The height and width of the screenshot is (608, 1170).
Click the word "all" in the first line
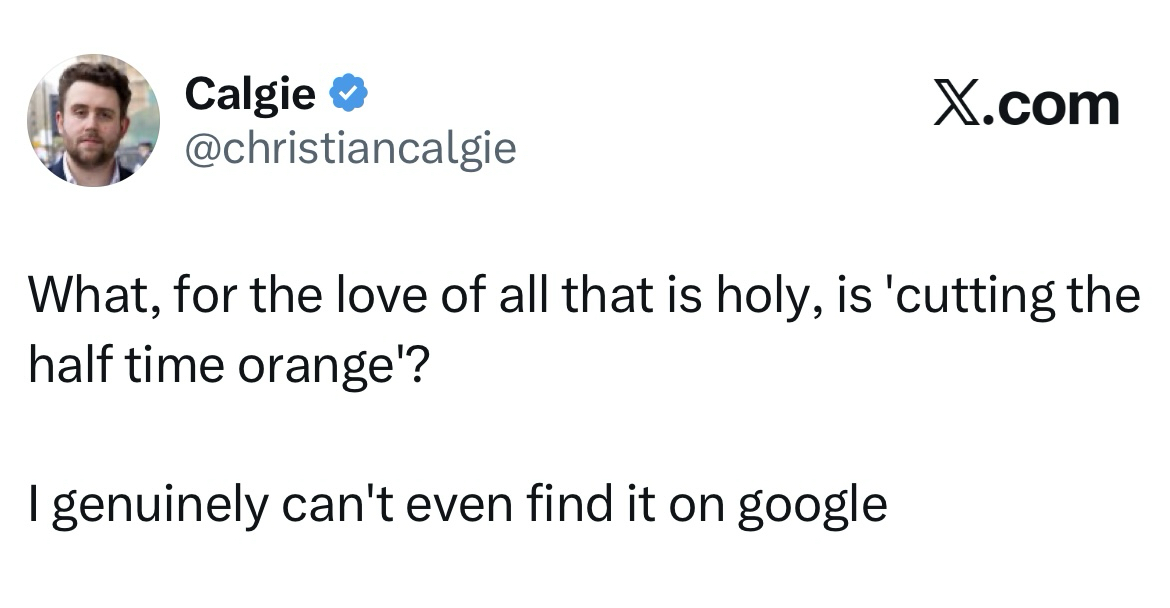(x=530, y=298)
